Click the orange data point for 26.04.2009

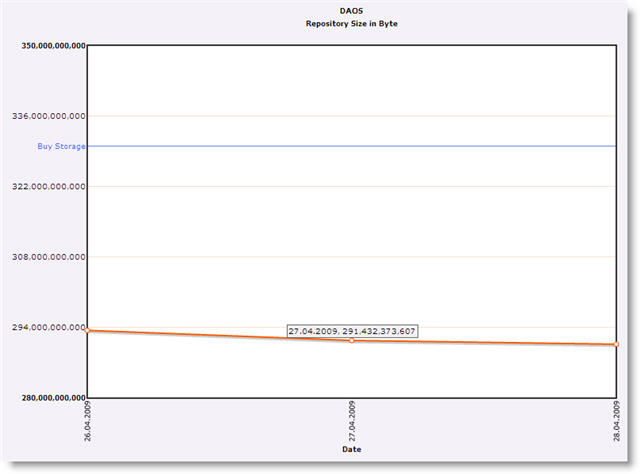tap(88, 330)
